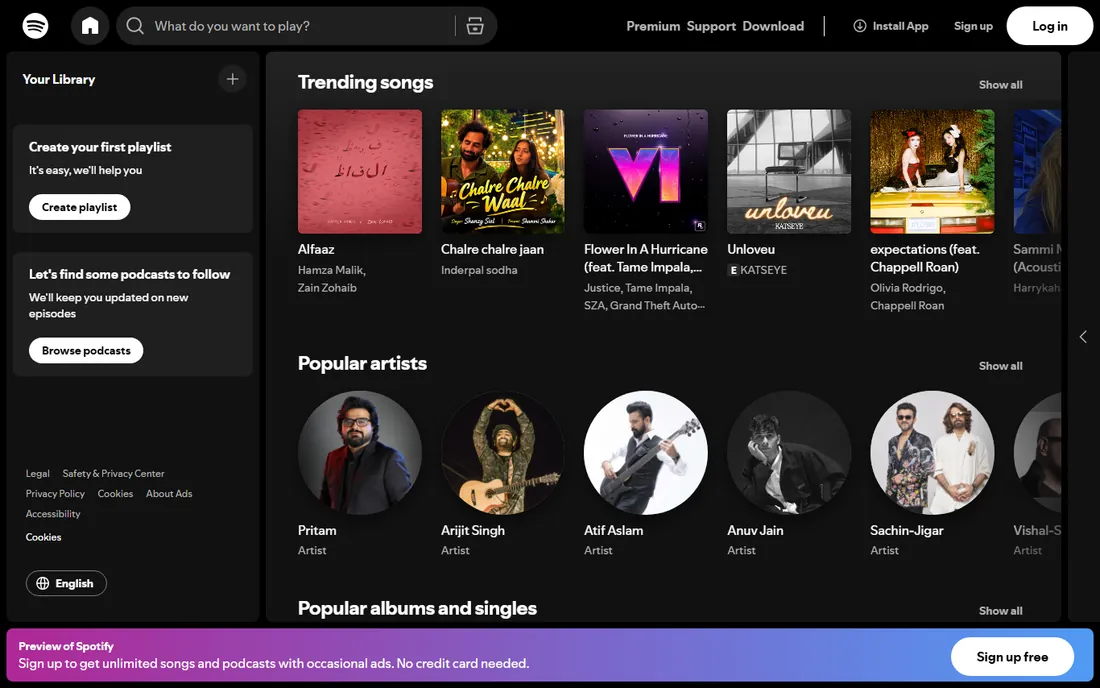Image resolution: width=1100 pixels, height=688 pixels.
Task: Open the expectations song cover art
Action: click(x=932, y=171)
